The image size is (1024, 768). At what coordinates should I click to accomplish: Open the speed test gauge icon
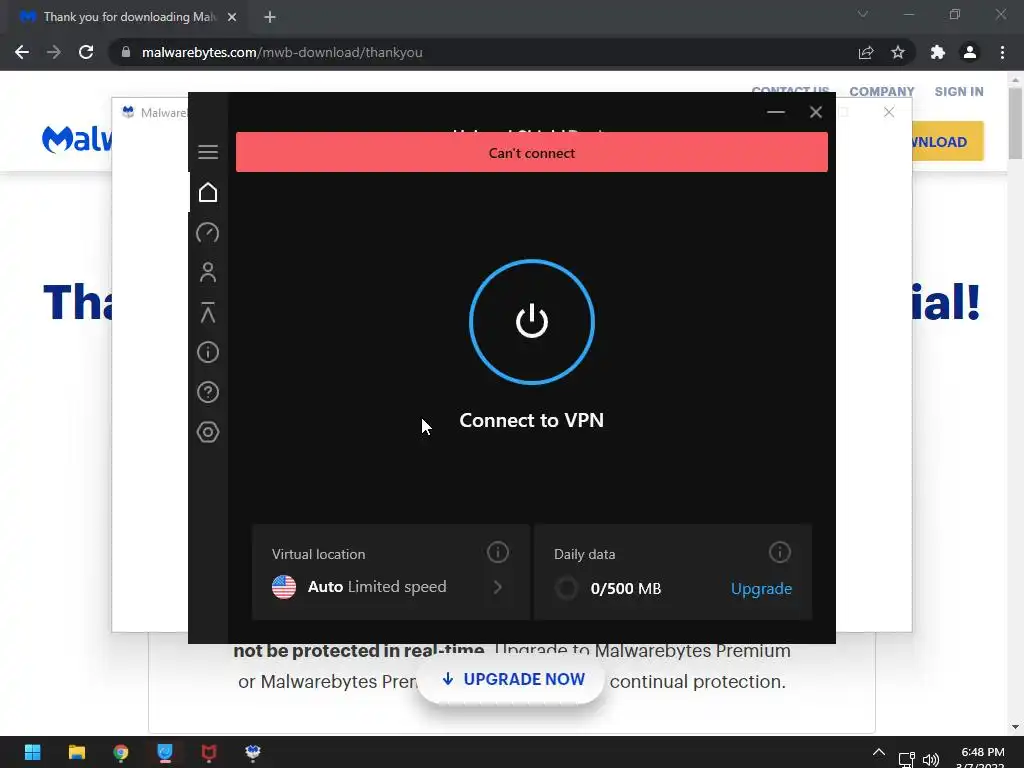pos(208,232)
